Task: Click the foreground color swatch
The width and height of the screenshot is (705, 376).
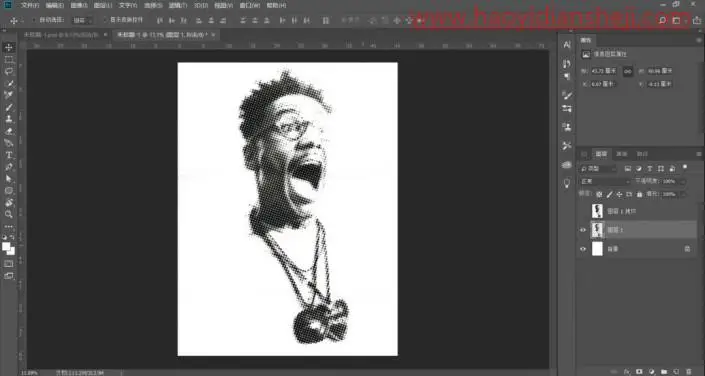Action: point(6,246)
